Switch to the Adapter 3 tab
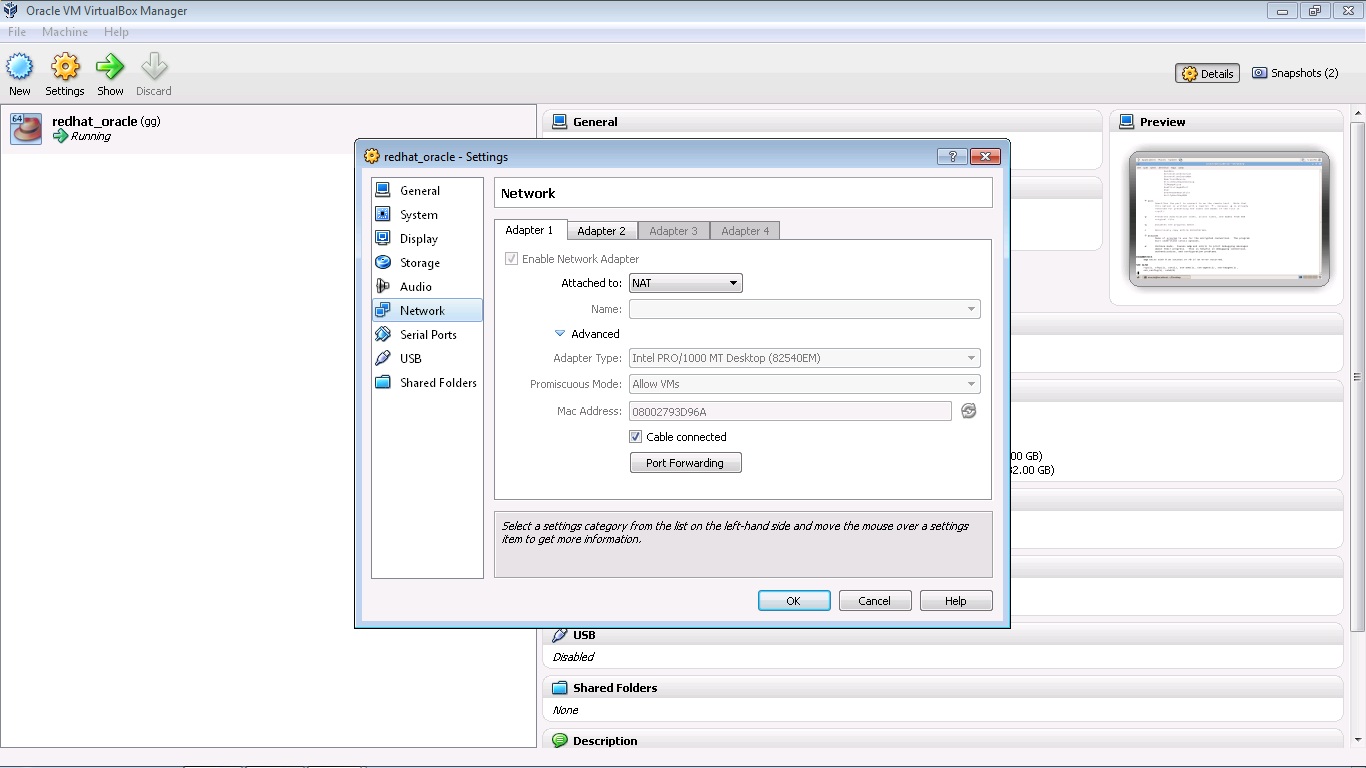 (674, 231)
